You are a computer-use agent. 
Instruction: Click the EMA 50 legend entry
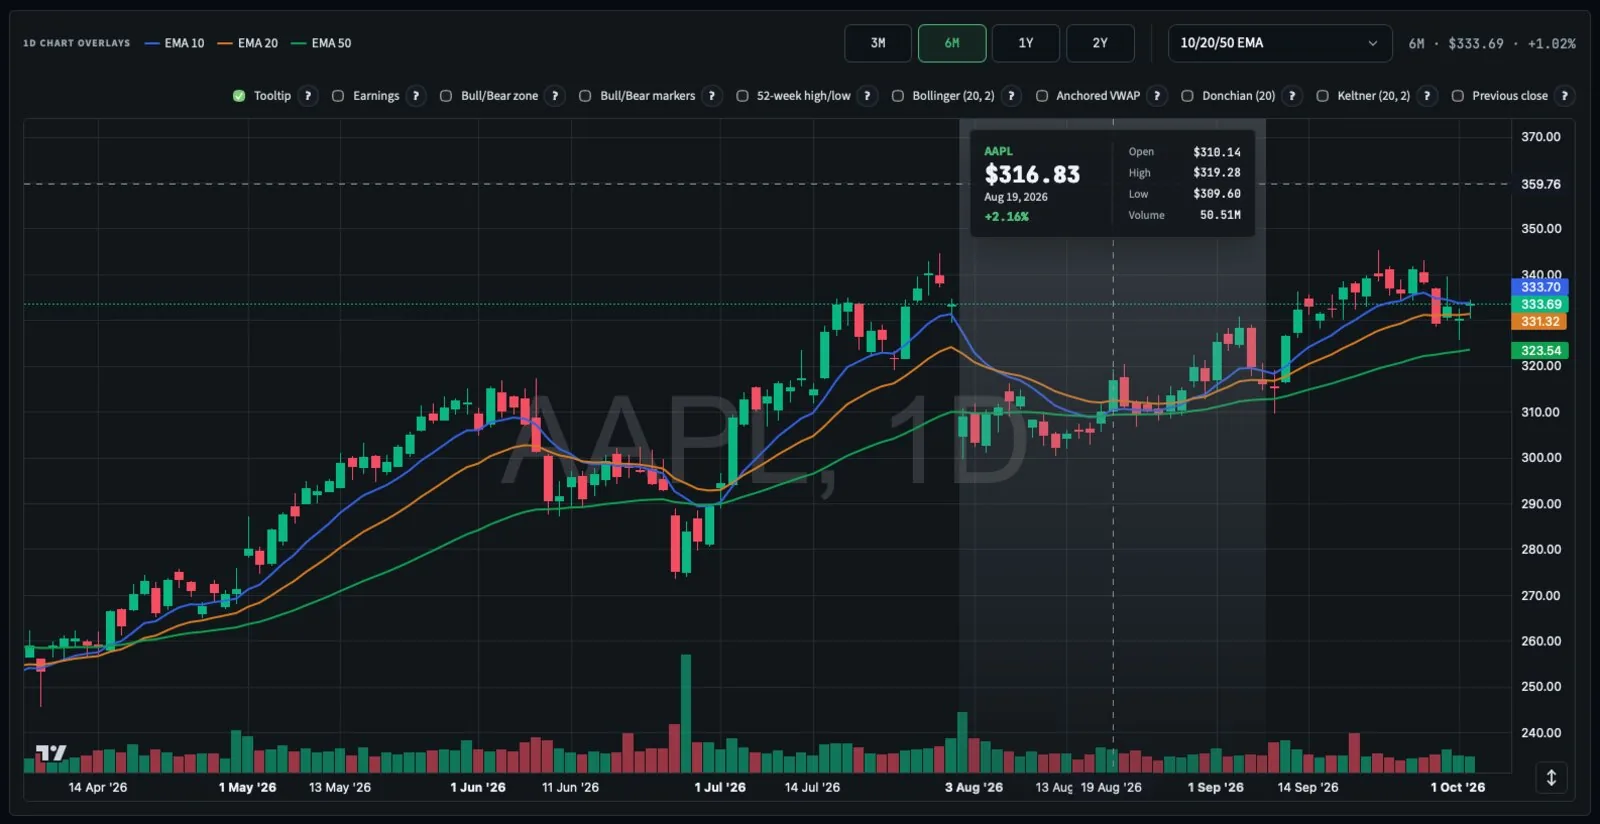click(x=321, y=43)
